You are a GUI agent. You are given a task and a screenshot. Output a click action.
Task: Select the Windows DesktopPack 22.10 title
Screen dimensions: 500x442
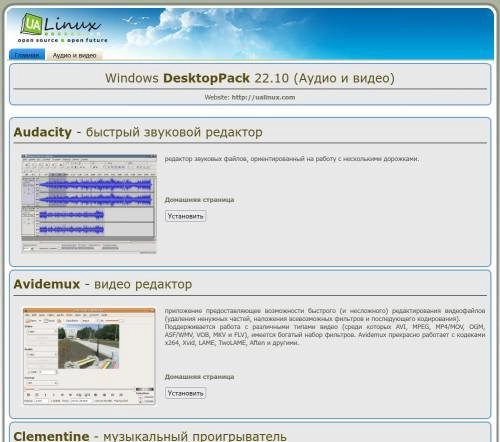tap(250, 78)
